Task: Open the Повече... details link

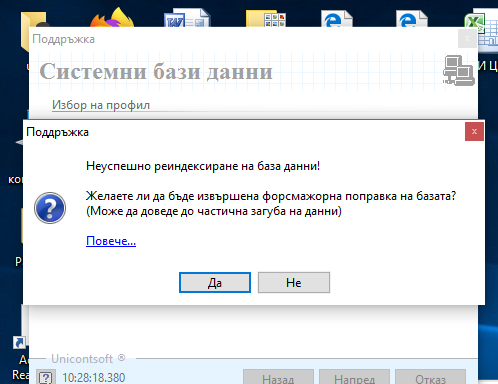Action: click(x=111, y=241)
